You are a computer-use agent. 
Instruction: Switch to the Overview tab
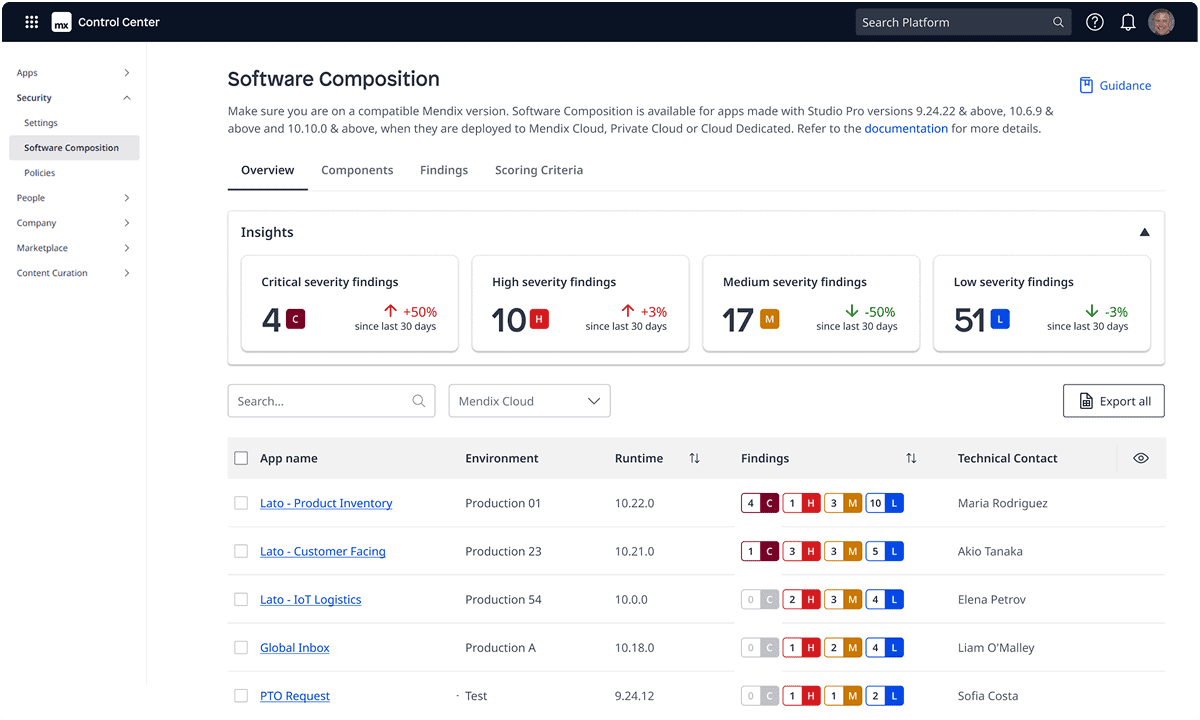click(268, 170)
